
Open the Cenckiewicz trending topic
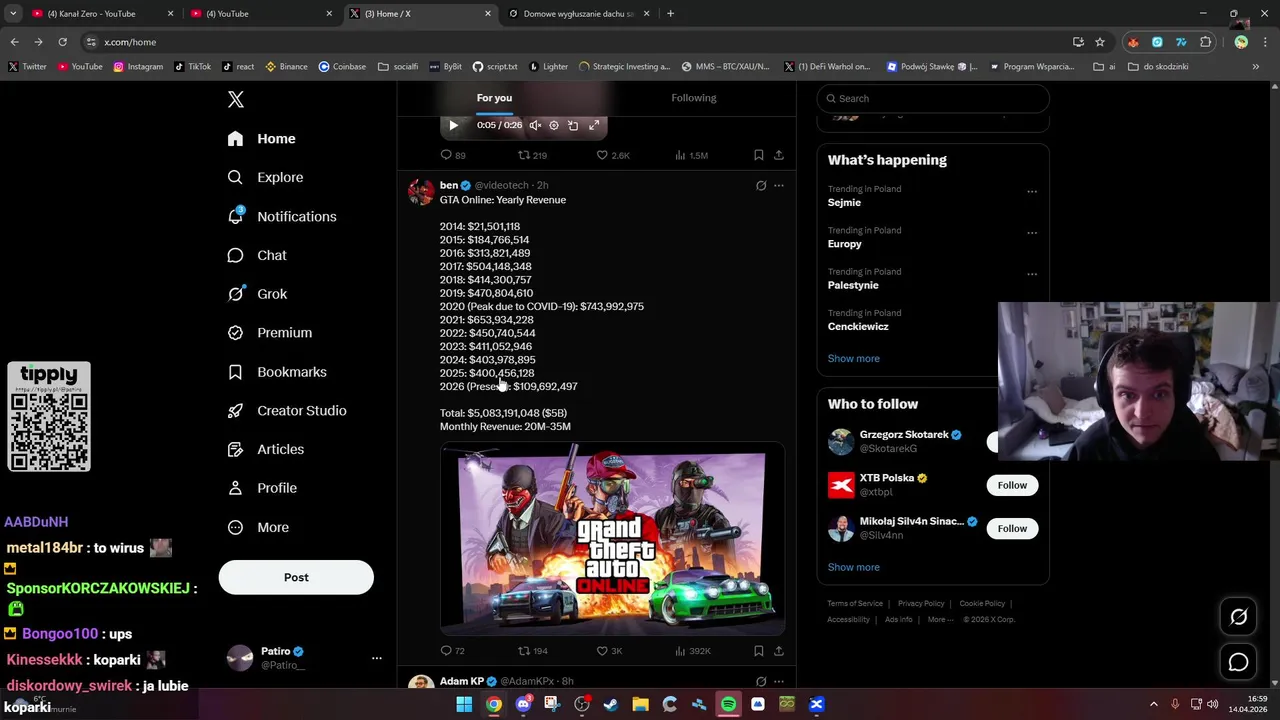point(858,326)
